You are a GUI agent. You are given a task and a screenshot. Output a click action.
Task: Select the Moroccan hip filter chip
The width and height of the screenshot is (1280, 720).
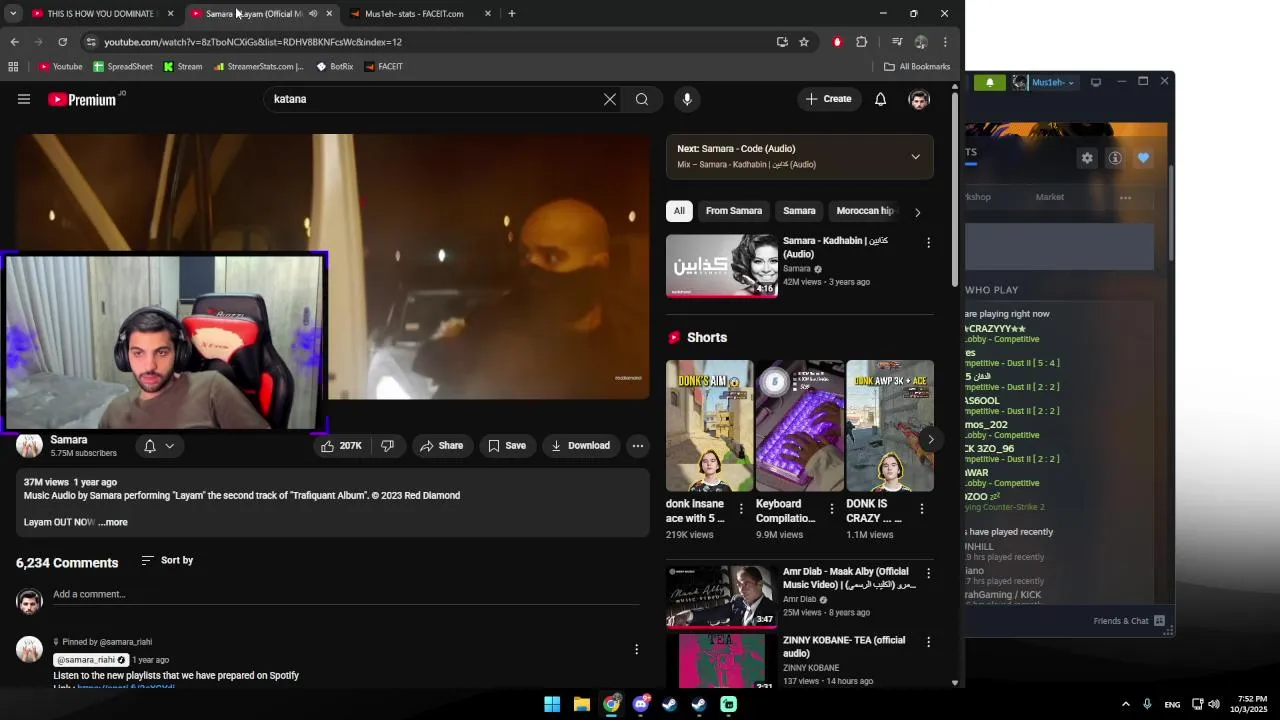[x=864, y=211]
